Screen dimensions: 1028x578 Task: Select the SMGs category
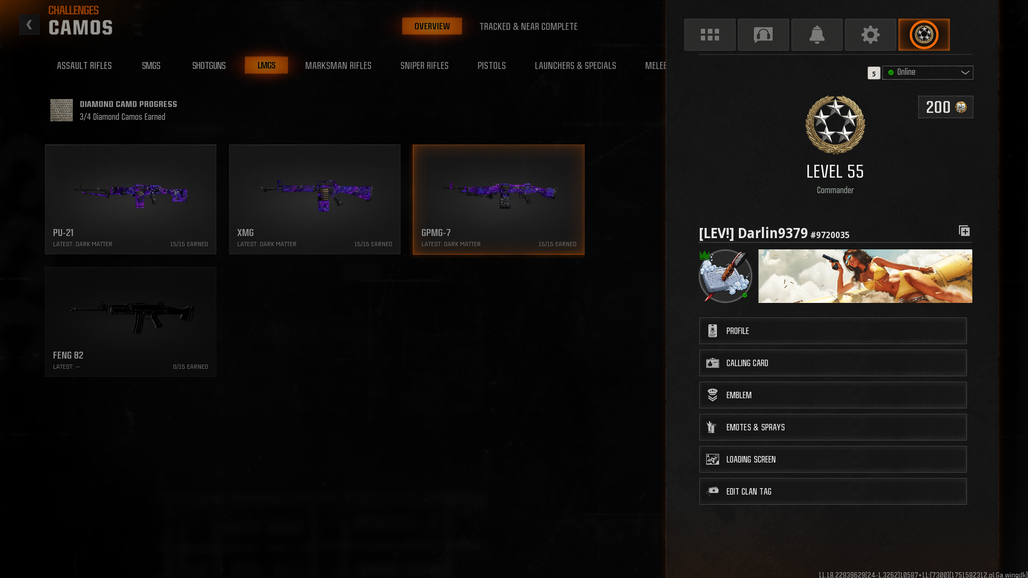pyautogui.click(x=151, y=66)
